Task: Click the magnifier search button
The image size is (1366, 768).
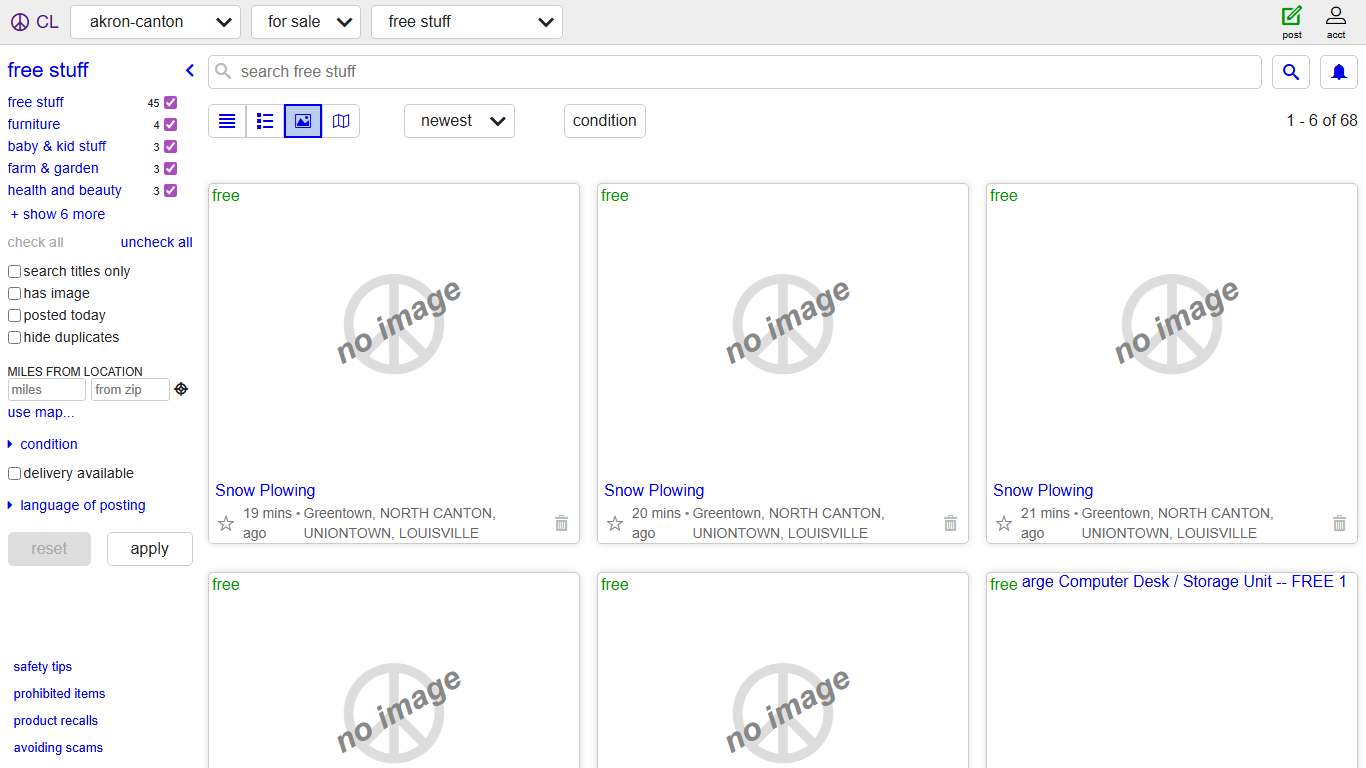Action: (1291, 72)
